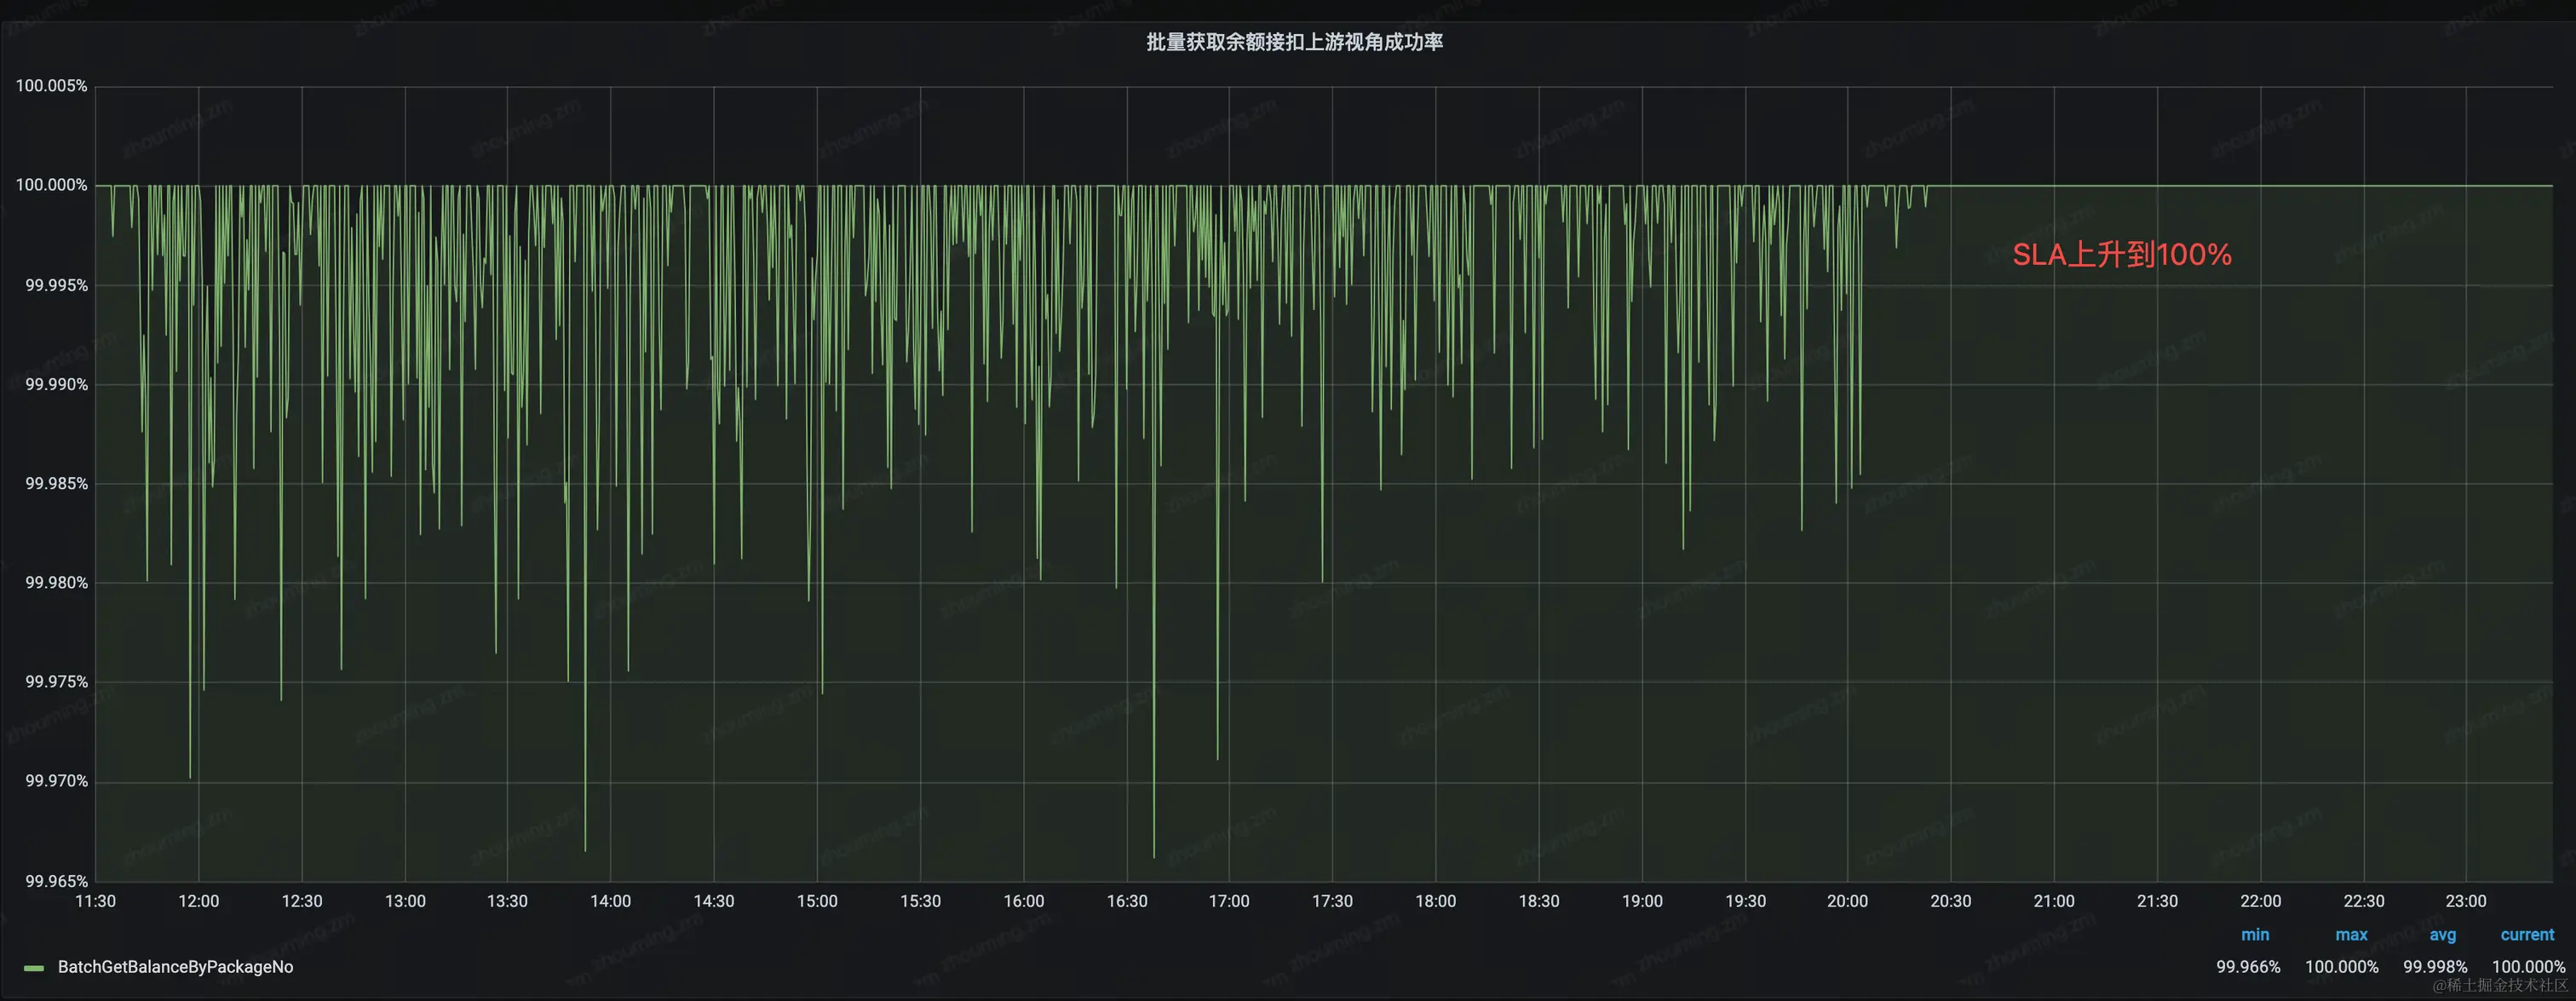Click the 99.965% y-axis label
The width and height of the screenshot is (2576, 1001).
(56, 881)
